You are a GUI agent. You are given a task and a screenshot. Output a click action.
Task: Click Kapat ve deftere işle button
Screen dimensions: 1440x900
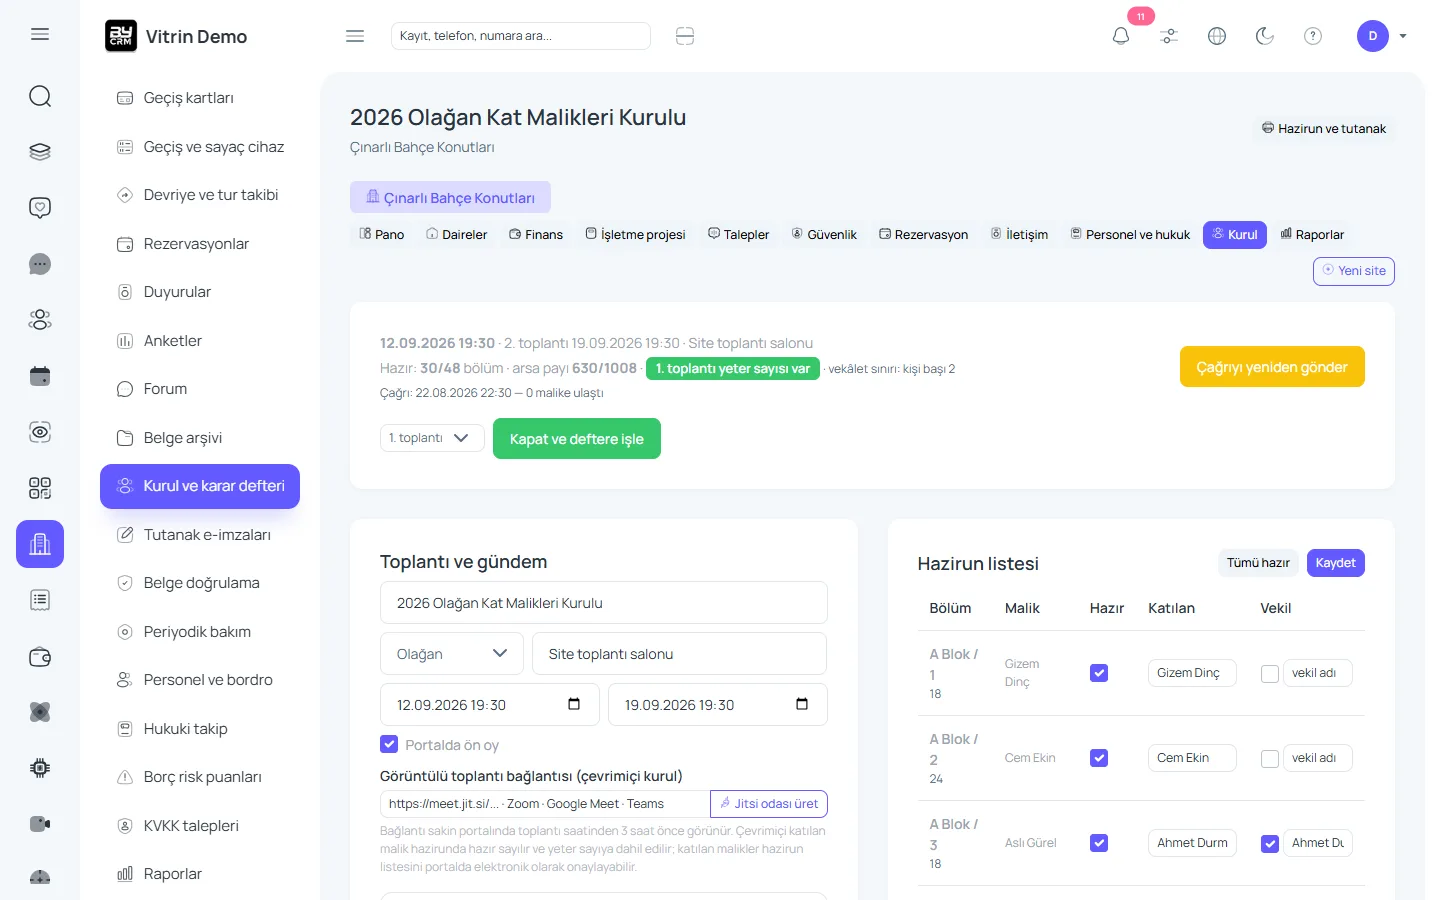pos(577,439)
